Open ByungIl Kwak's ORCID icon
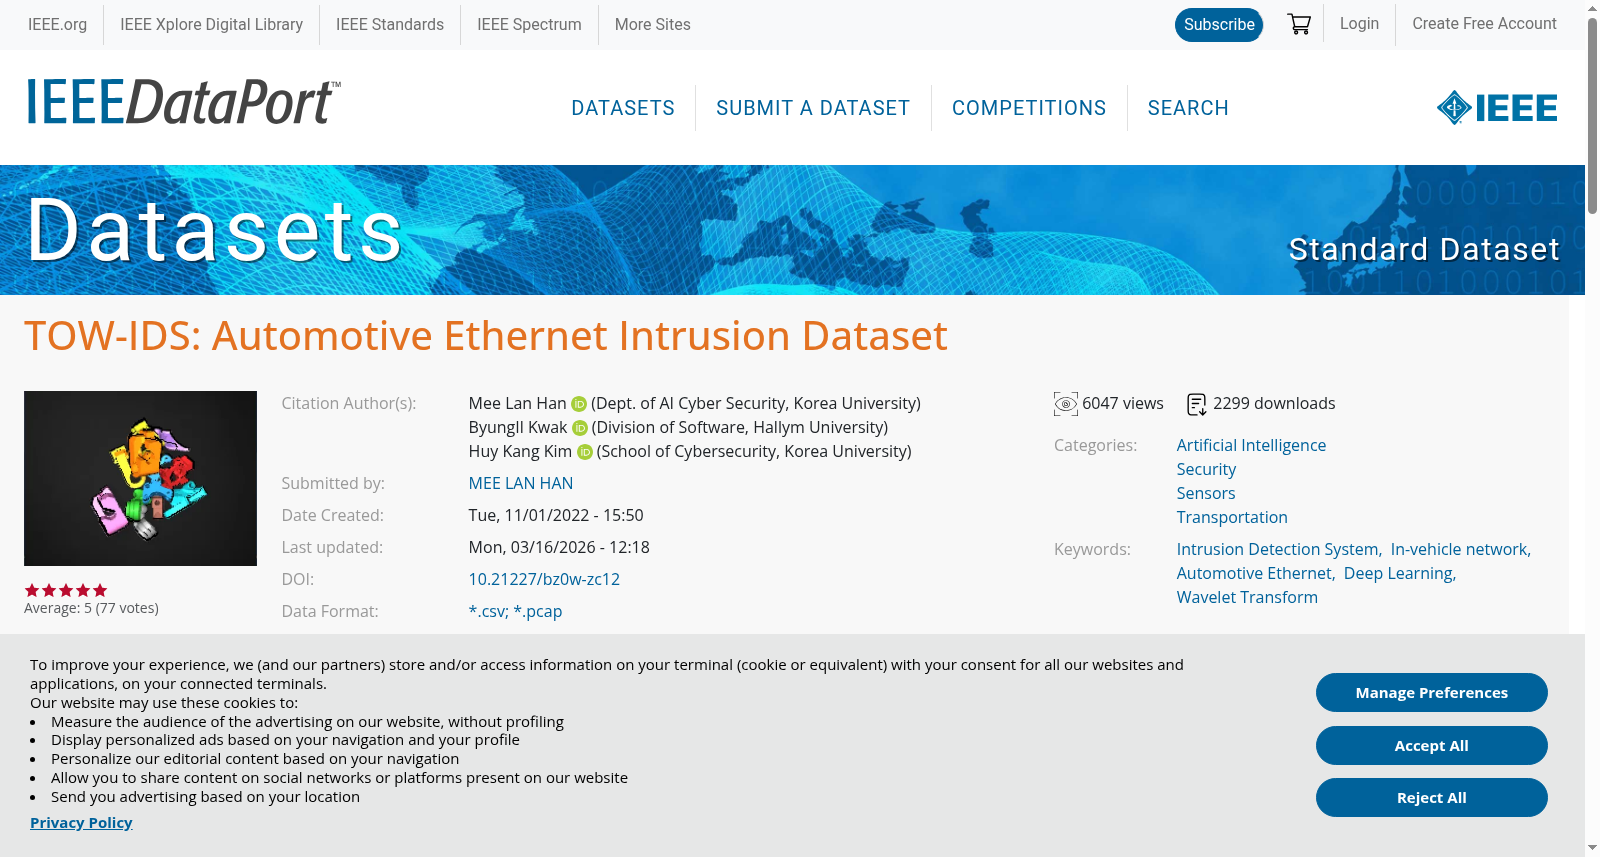 coord(580,428)
